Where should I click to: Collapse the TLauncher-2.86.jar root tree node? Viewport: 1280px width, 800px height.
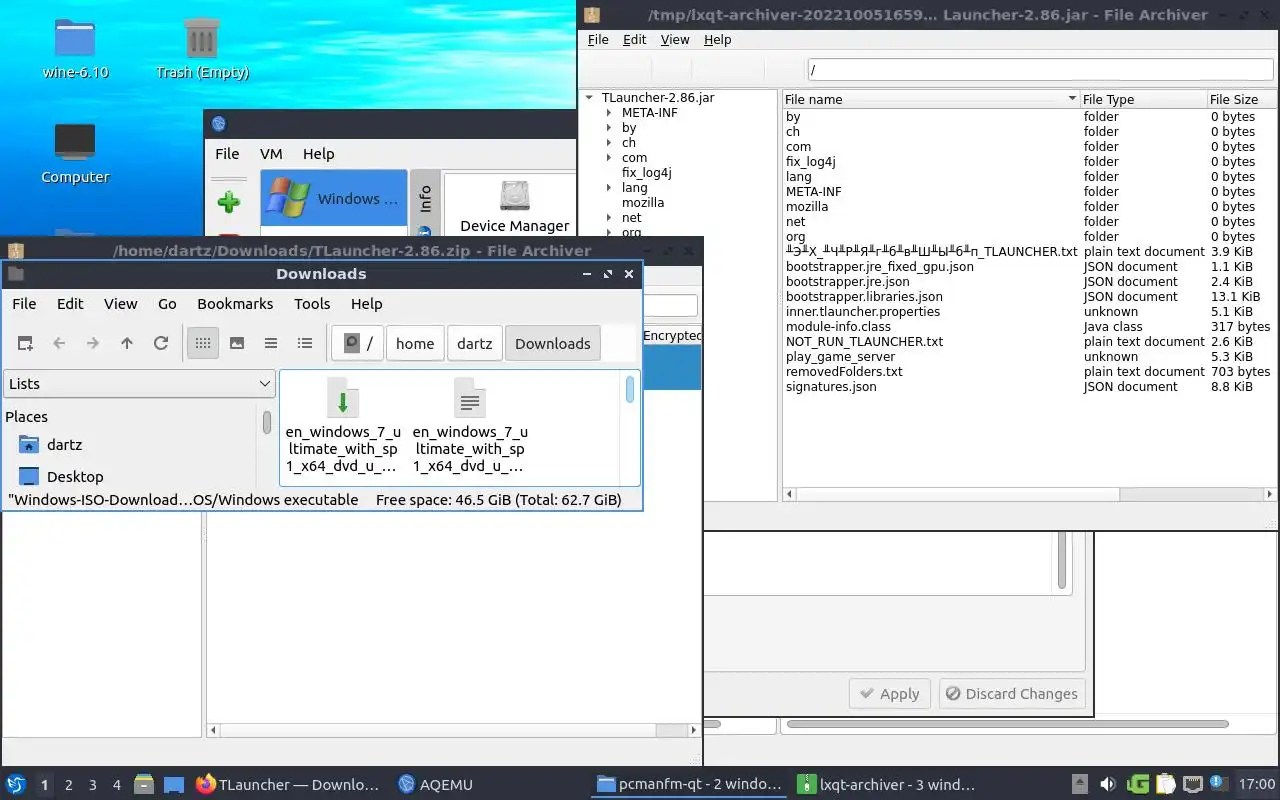pyautogui.click(x=590, y=98)
